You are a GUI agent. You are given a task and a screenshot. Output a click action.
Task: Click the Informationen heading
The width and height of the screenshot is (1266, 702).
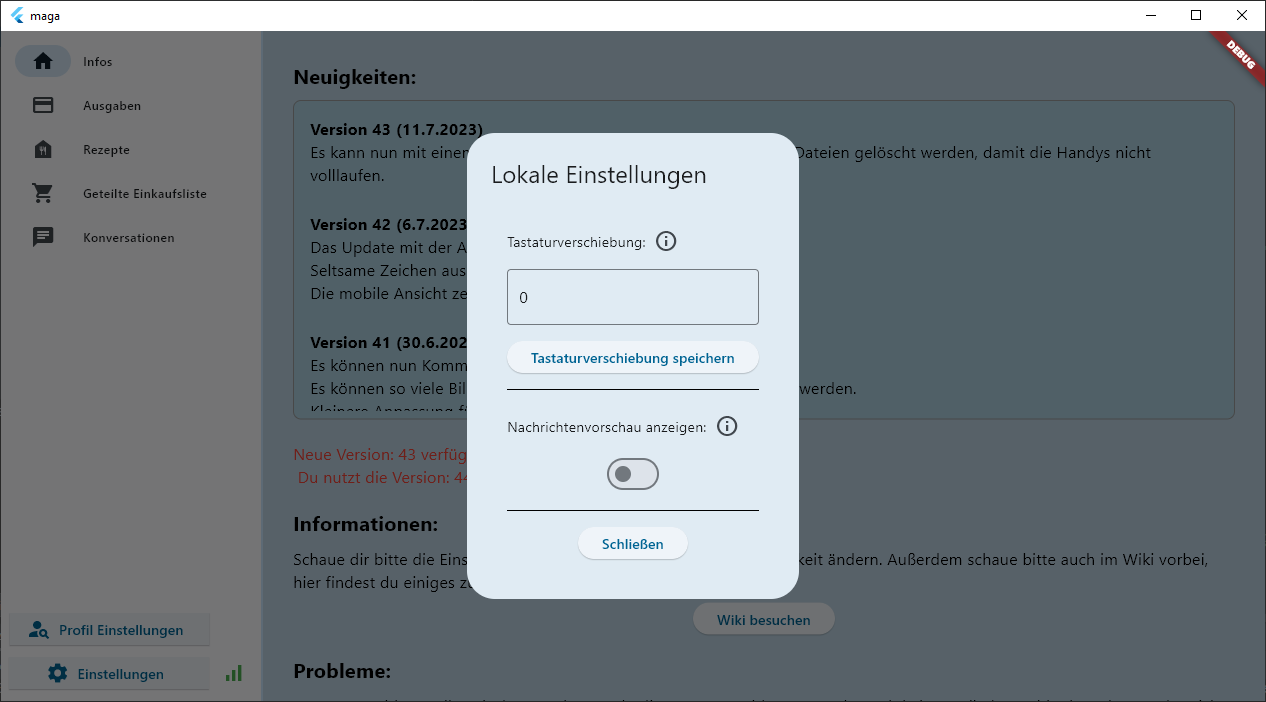coord(366,524)
